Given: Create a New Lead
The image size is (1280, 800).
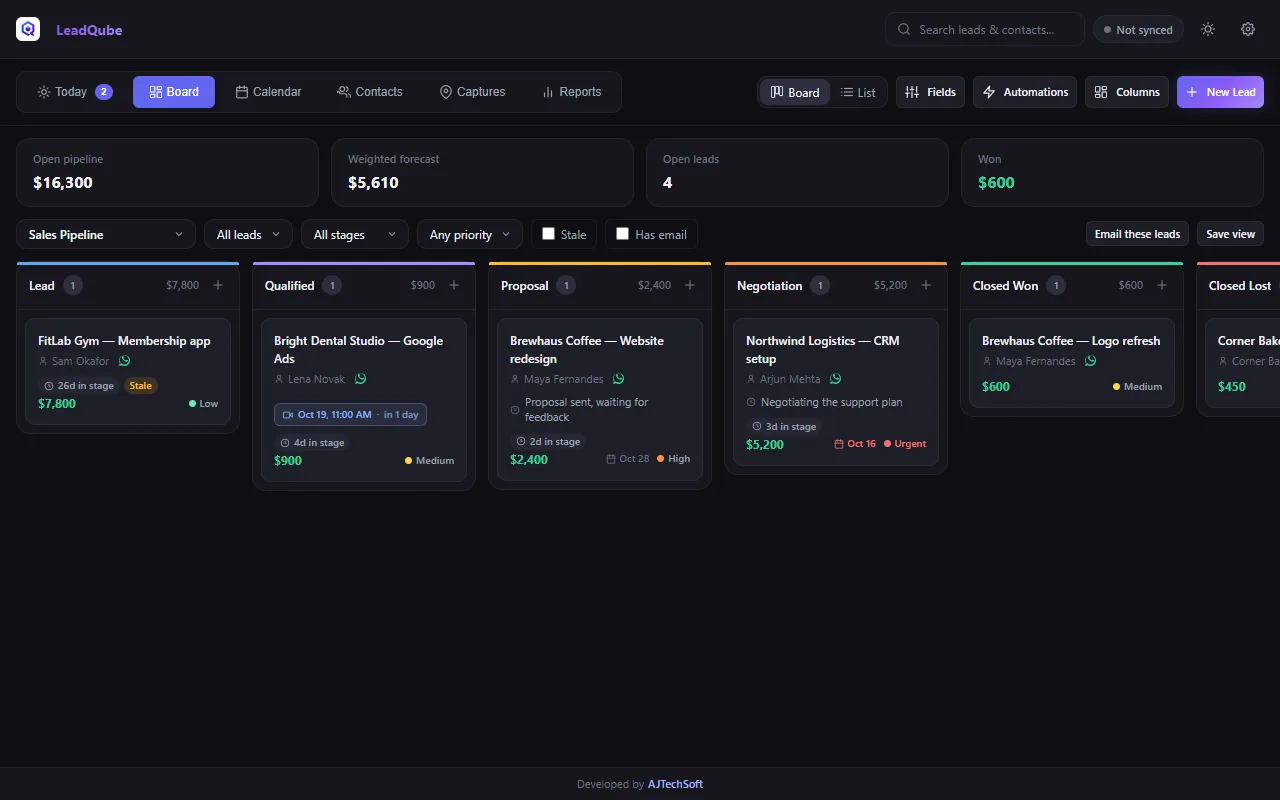Looking at the screenshot, I should point(1220,92).
